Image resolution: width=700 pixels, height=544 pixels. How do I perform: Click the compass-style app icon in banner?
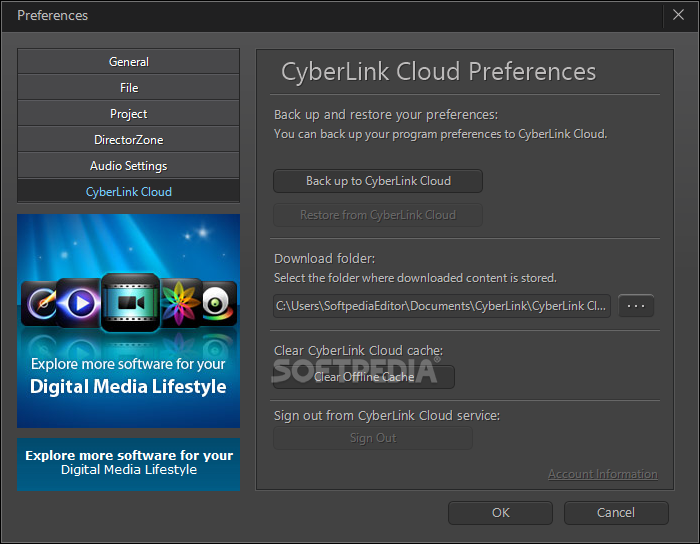(40, 303)
